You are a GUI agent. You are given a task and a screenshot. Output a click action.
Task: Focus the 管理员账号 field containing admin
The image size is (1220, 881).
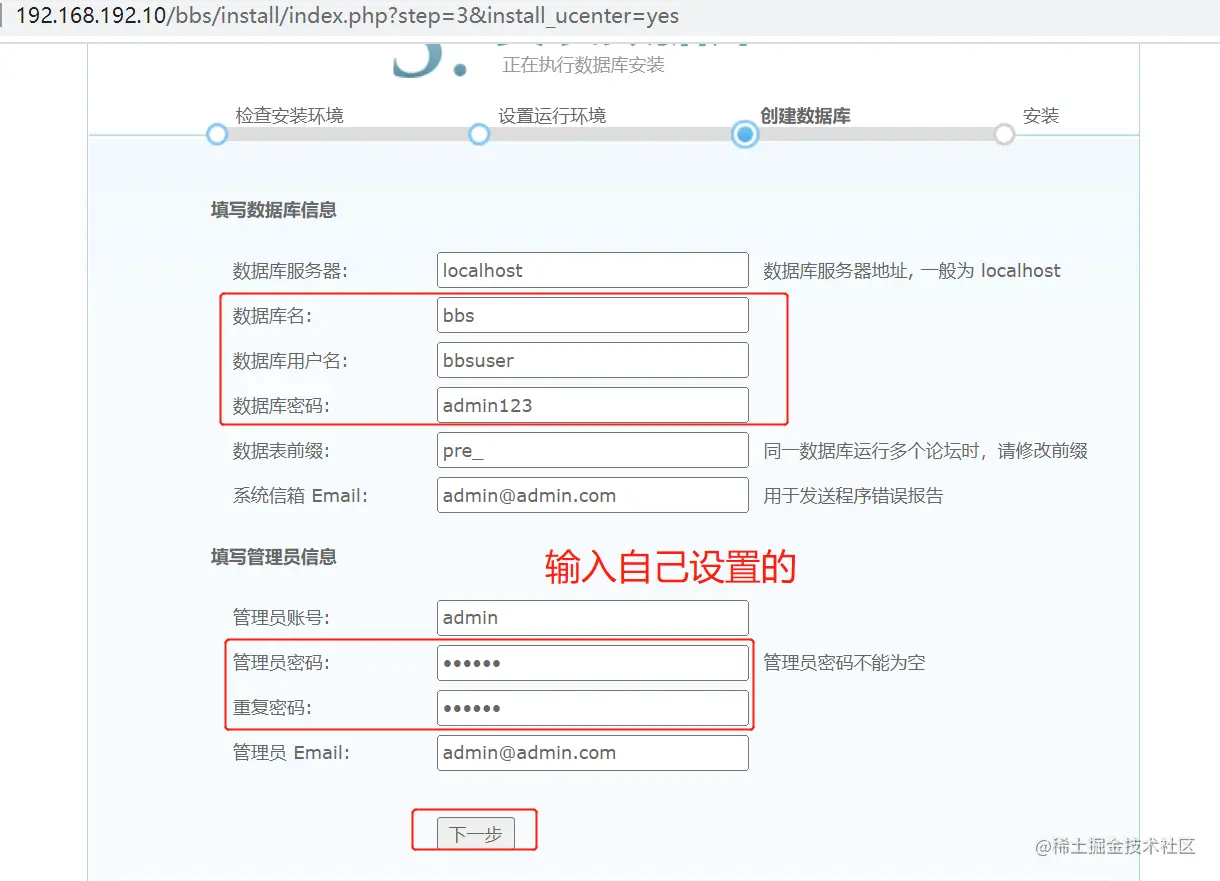[x=593, y=617]
